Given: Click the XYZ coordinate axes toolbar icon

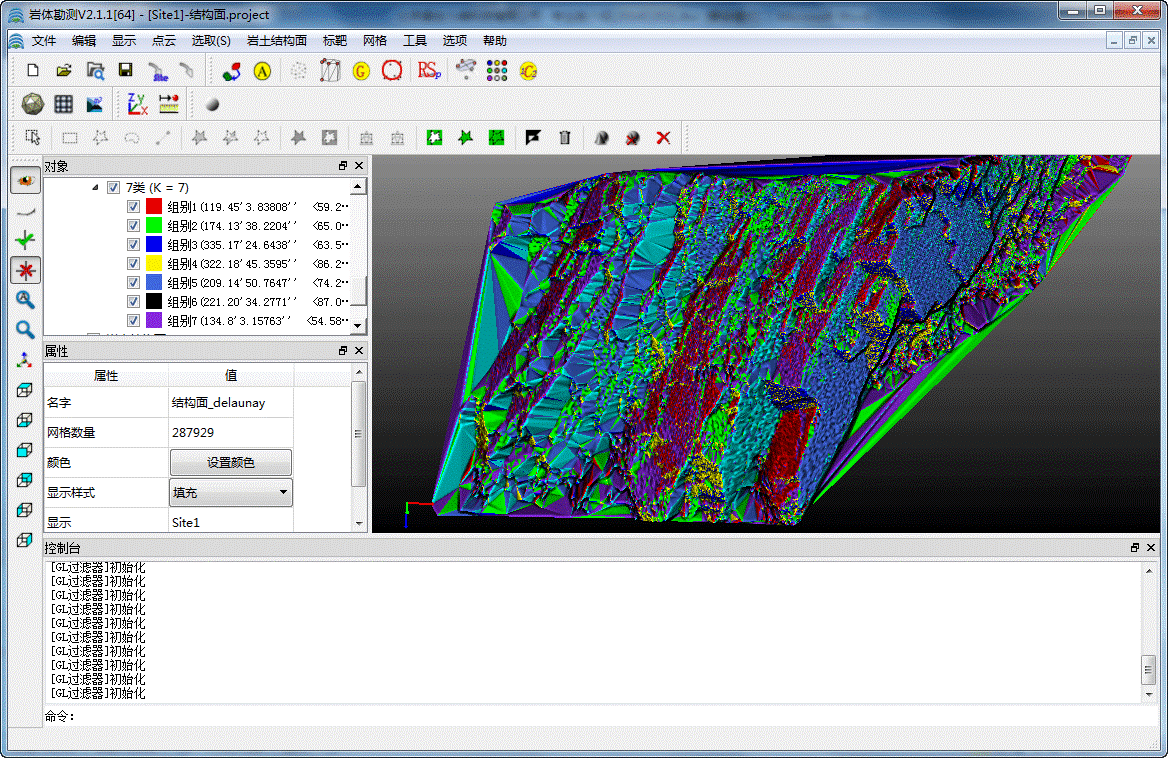Looking at the screenshot, I should (137, 104).
